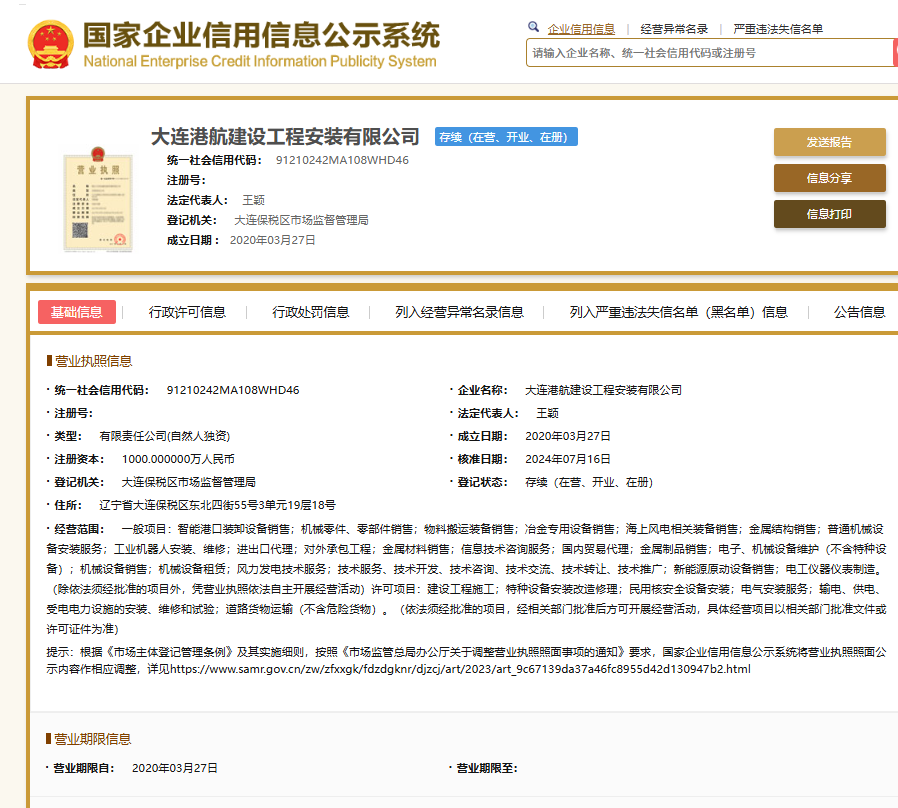Click the blue 存续（在营、开业、在册） status badge
The height and width of the screenshot is (808, 898).
point(506,137)
